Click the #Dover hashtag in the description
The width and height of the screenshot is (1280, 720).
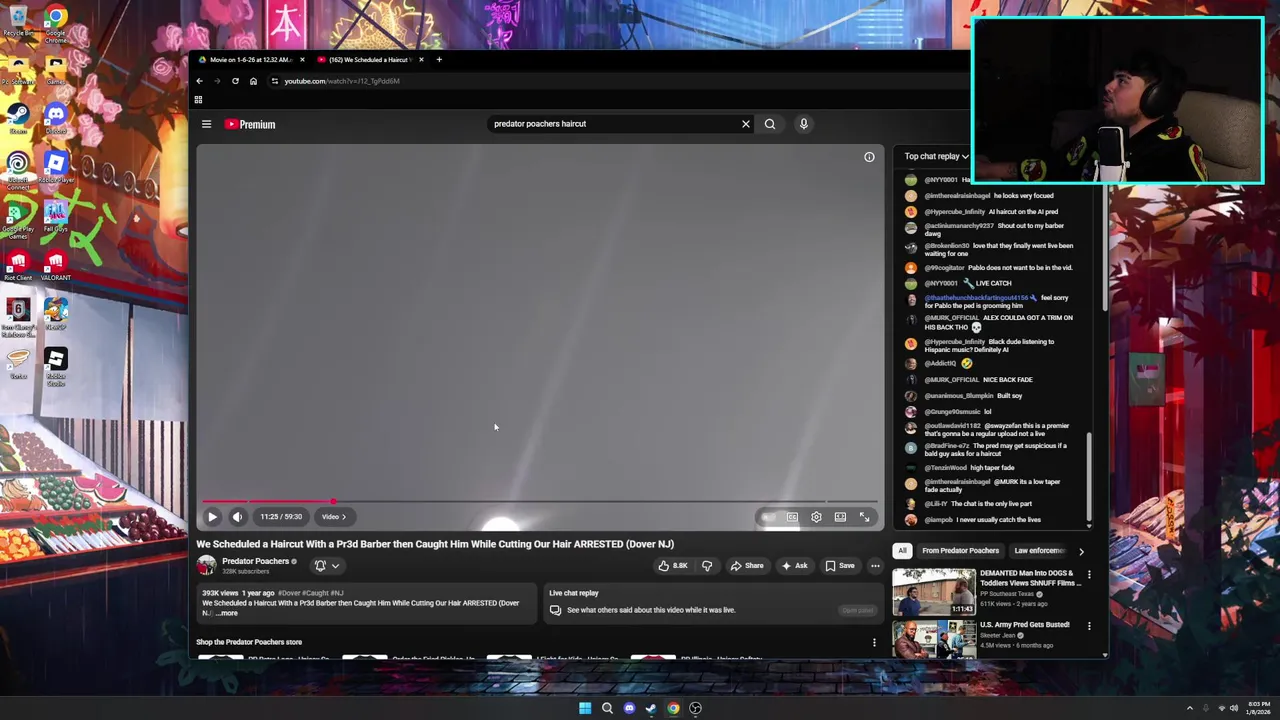click(x=291, y=593)
